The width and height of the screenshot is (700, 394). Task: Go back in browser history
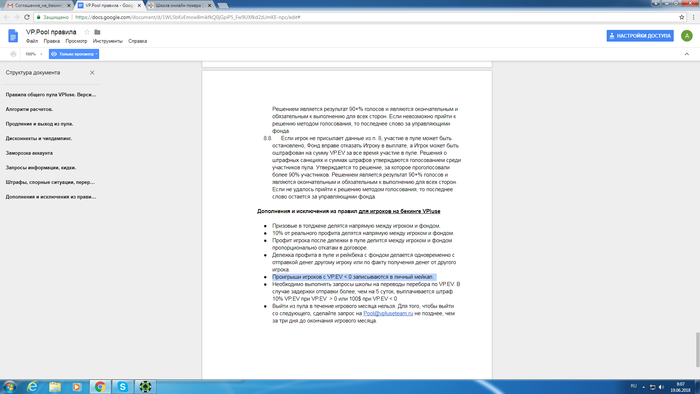[6, 17]
